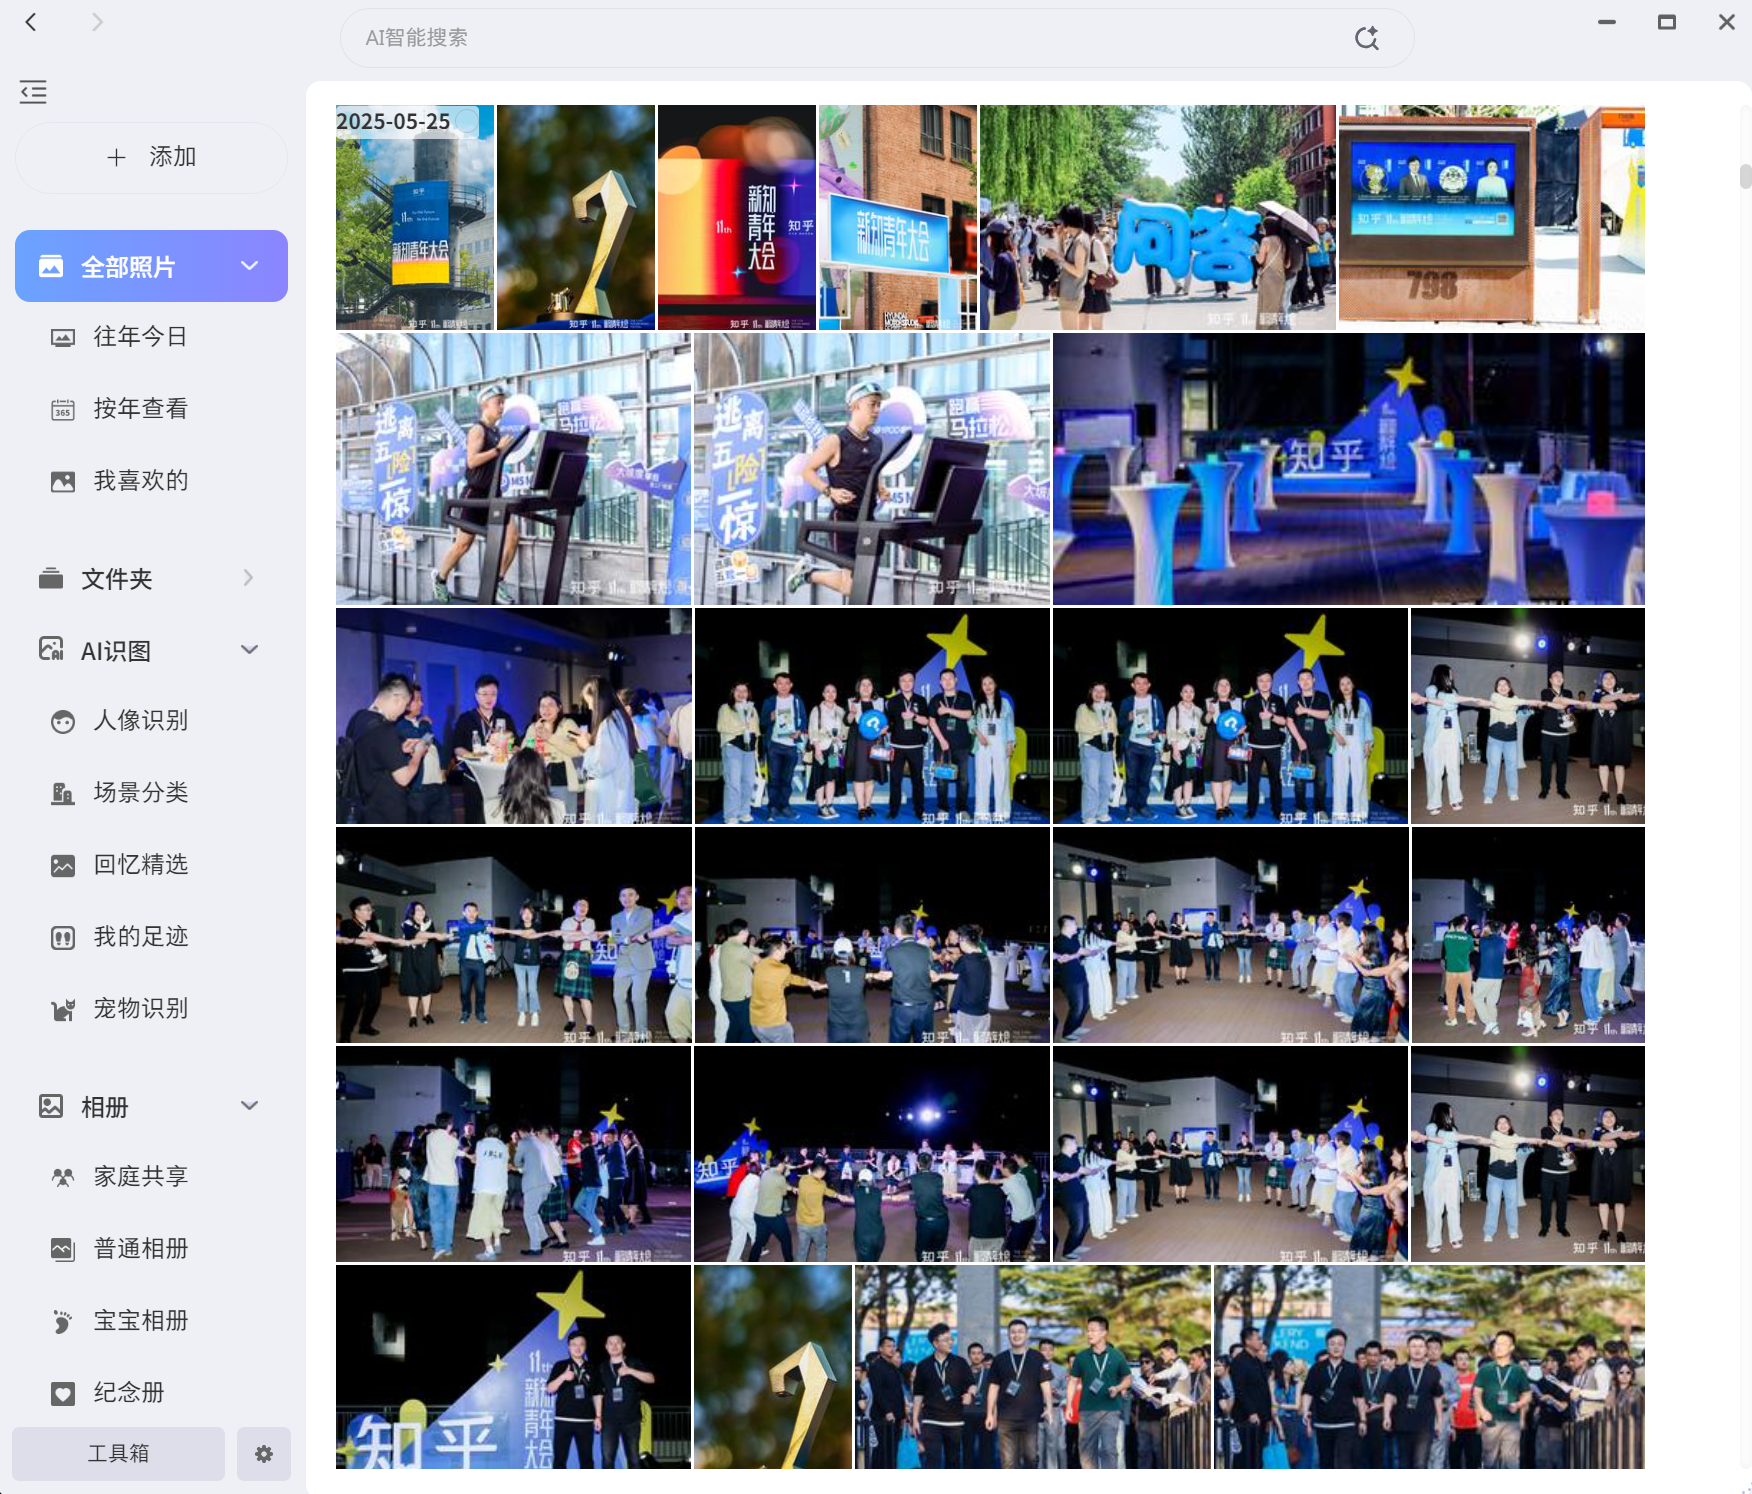The height and width of the screenshot is (1494, 1752).
Task: Open the blue 问答 balloon letters photo
Action: 1158,217
